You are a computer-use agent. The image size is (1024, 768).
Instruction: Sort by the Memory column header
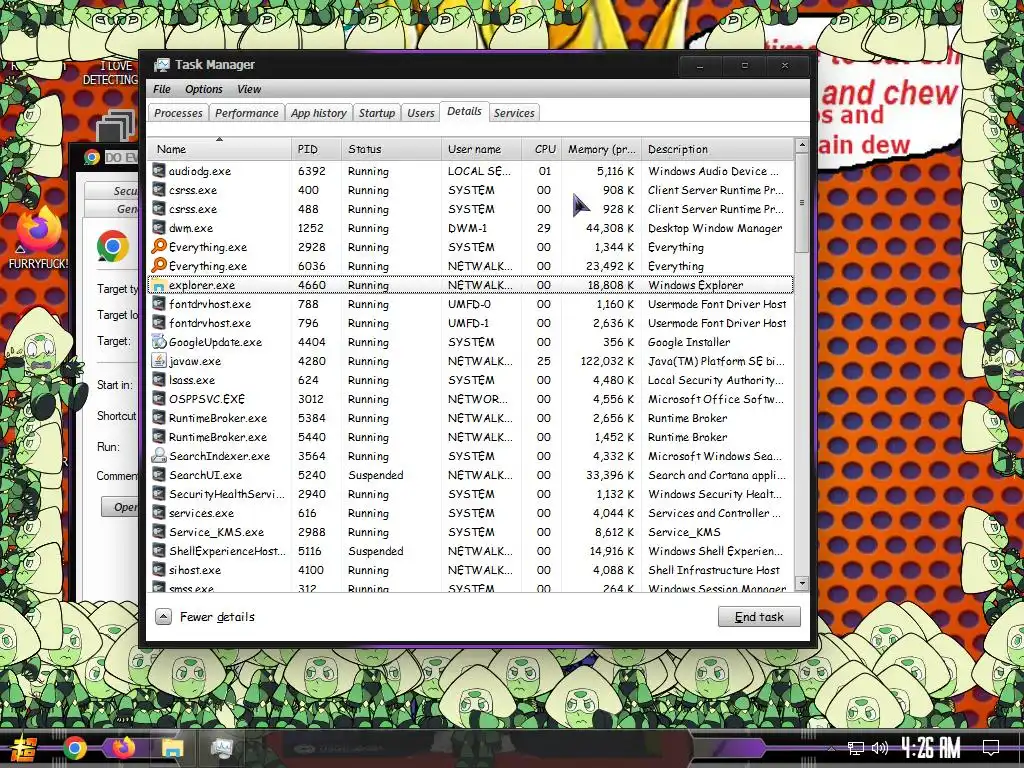[601, 149]
